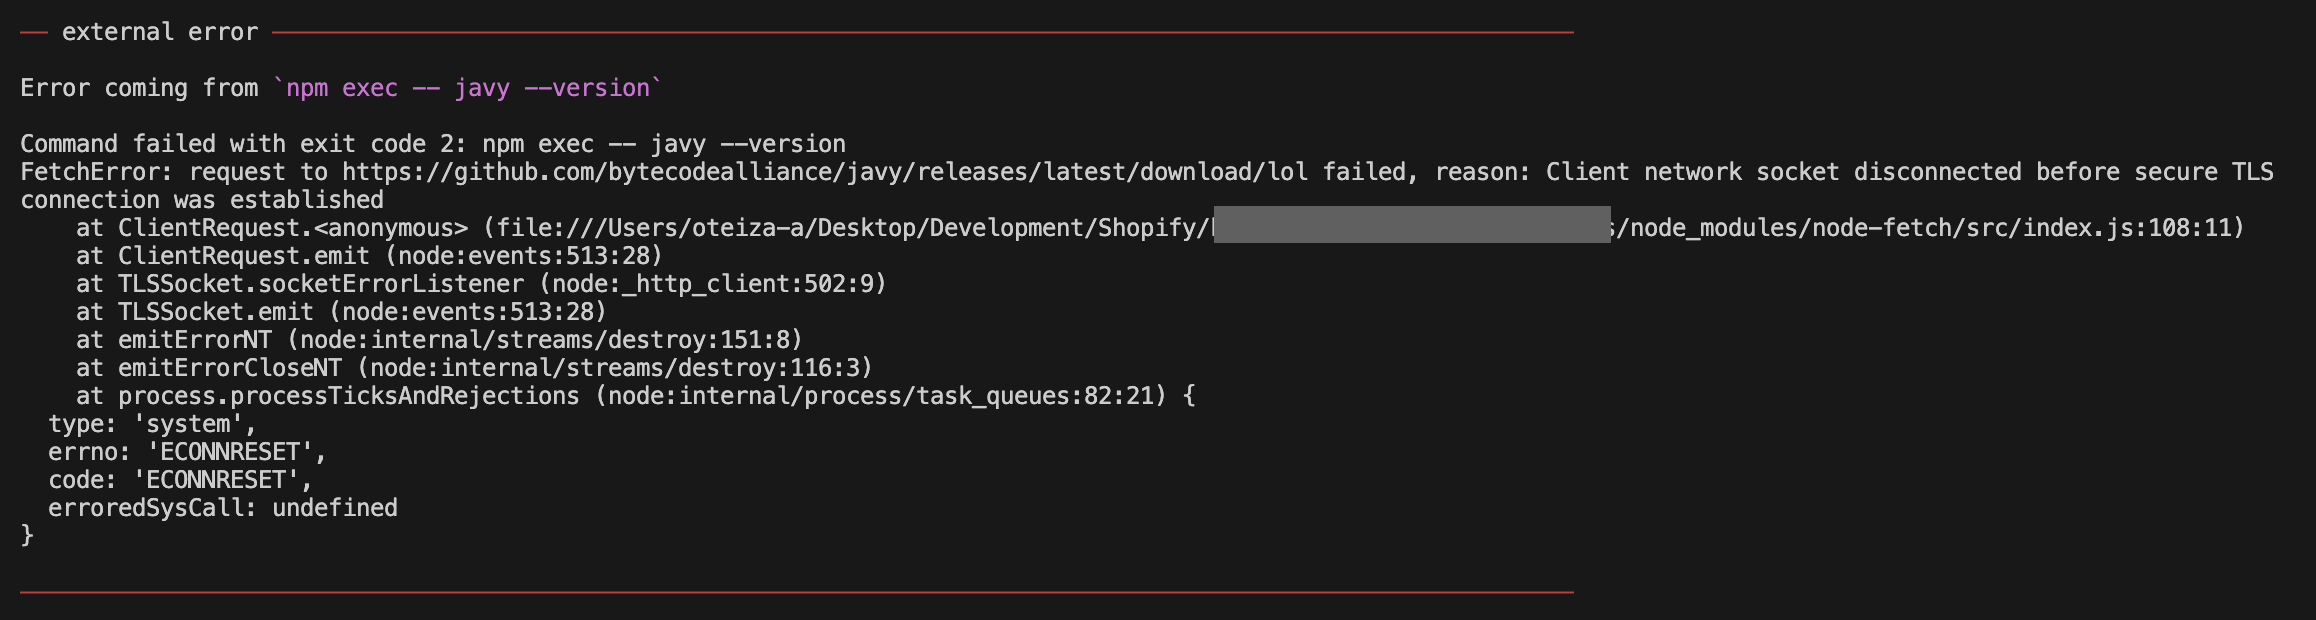Click the "emitErrorNT" function name
Screen dimensions: 2316x620
coord(194,340)
